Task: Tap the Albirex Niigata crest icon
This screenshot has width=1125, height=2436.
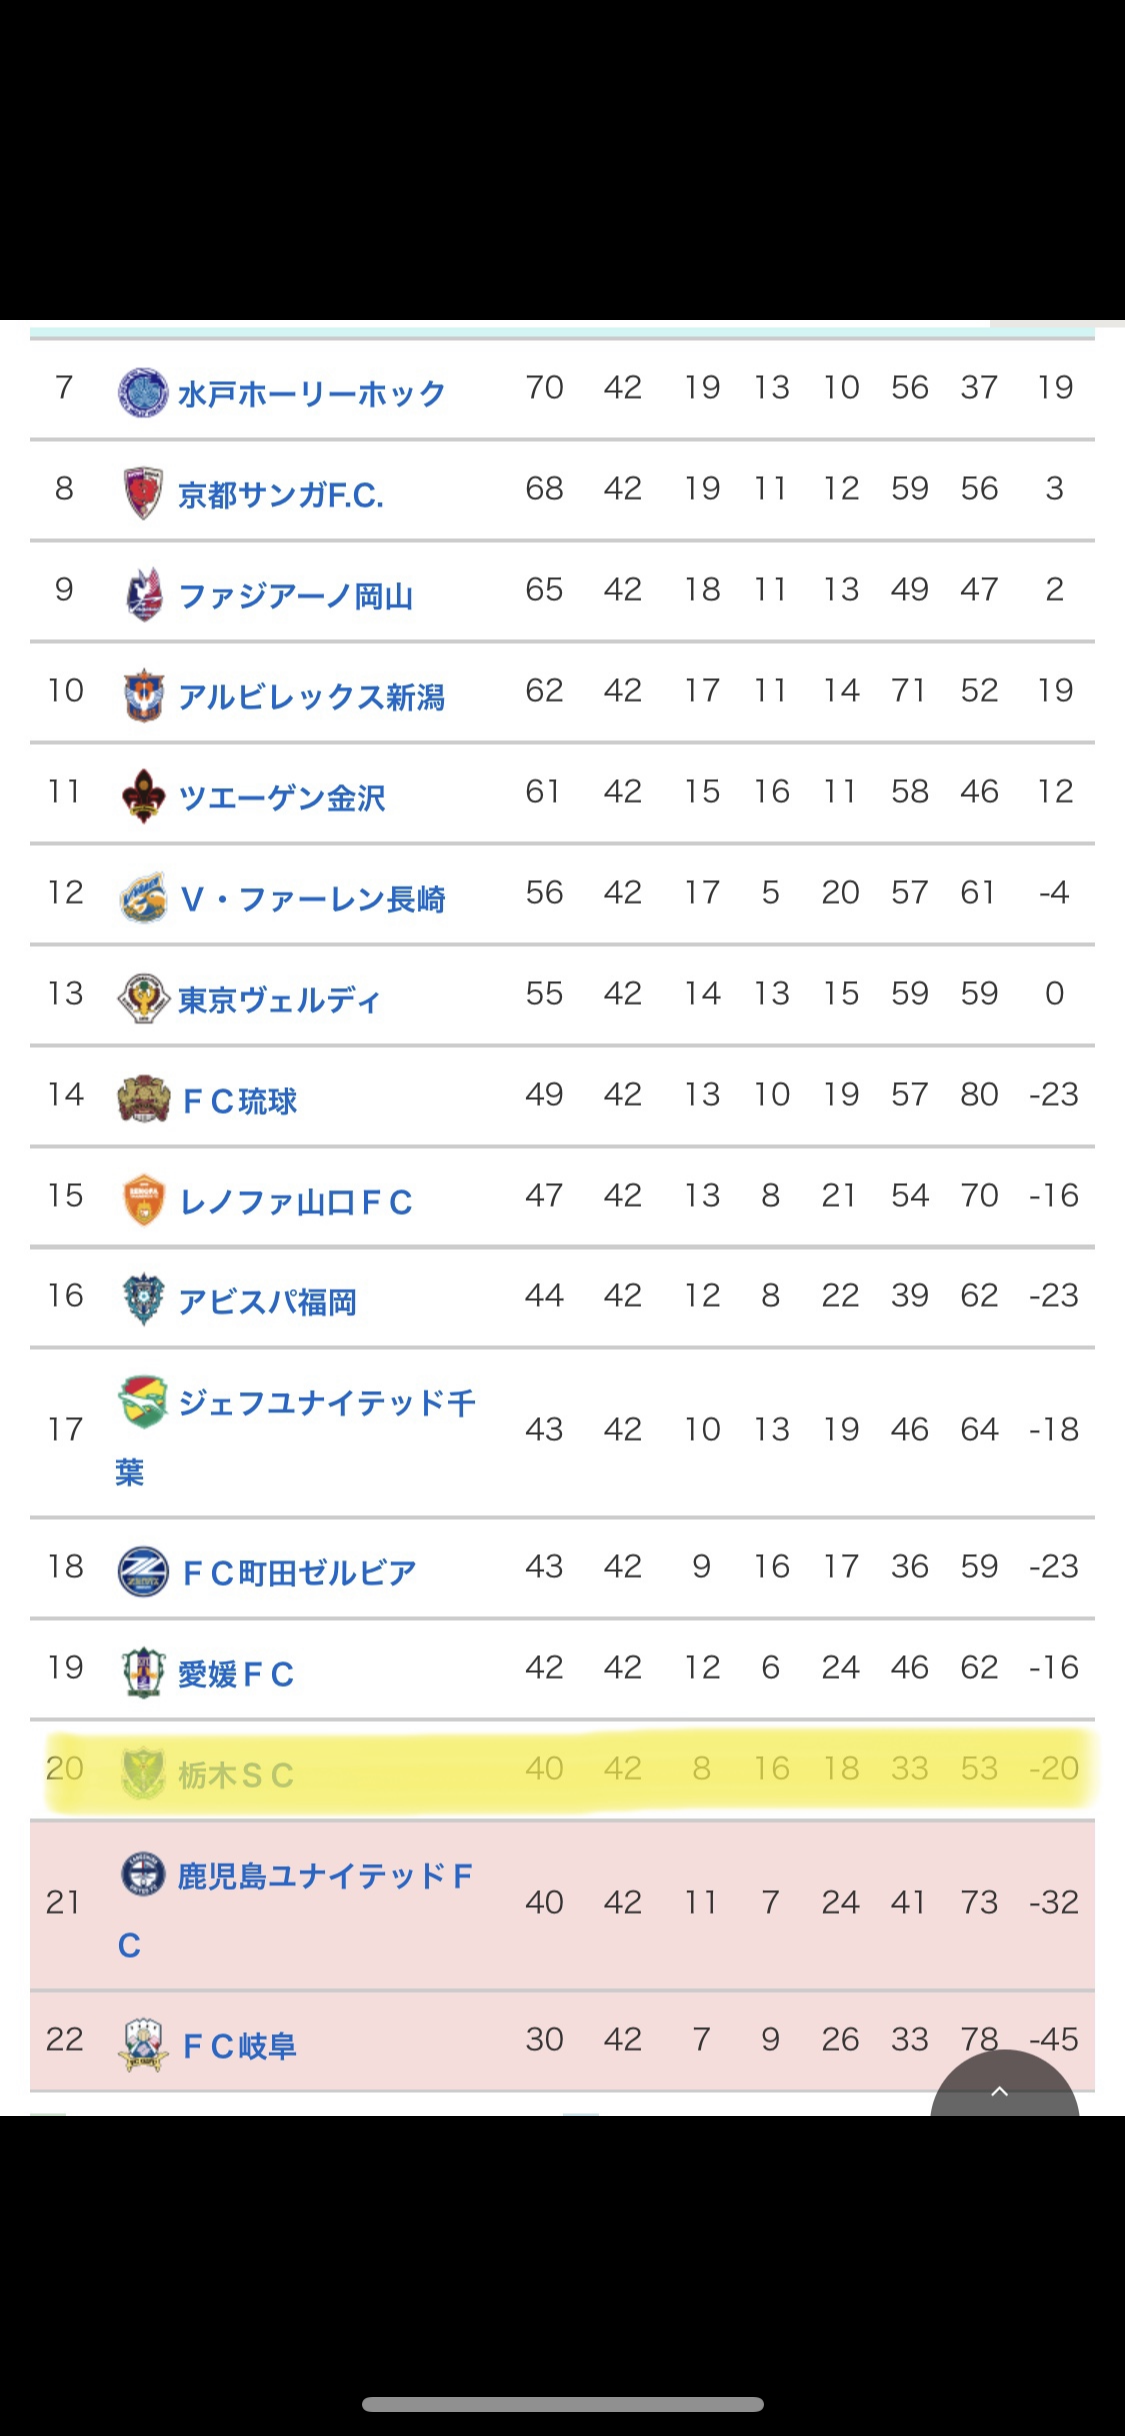Action: (143, 695)
